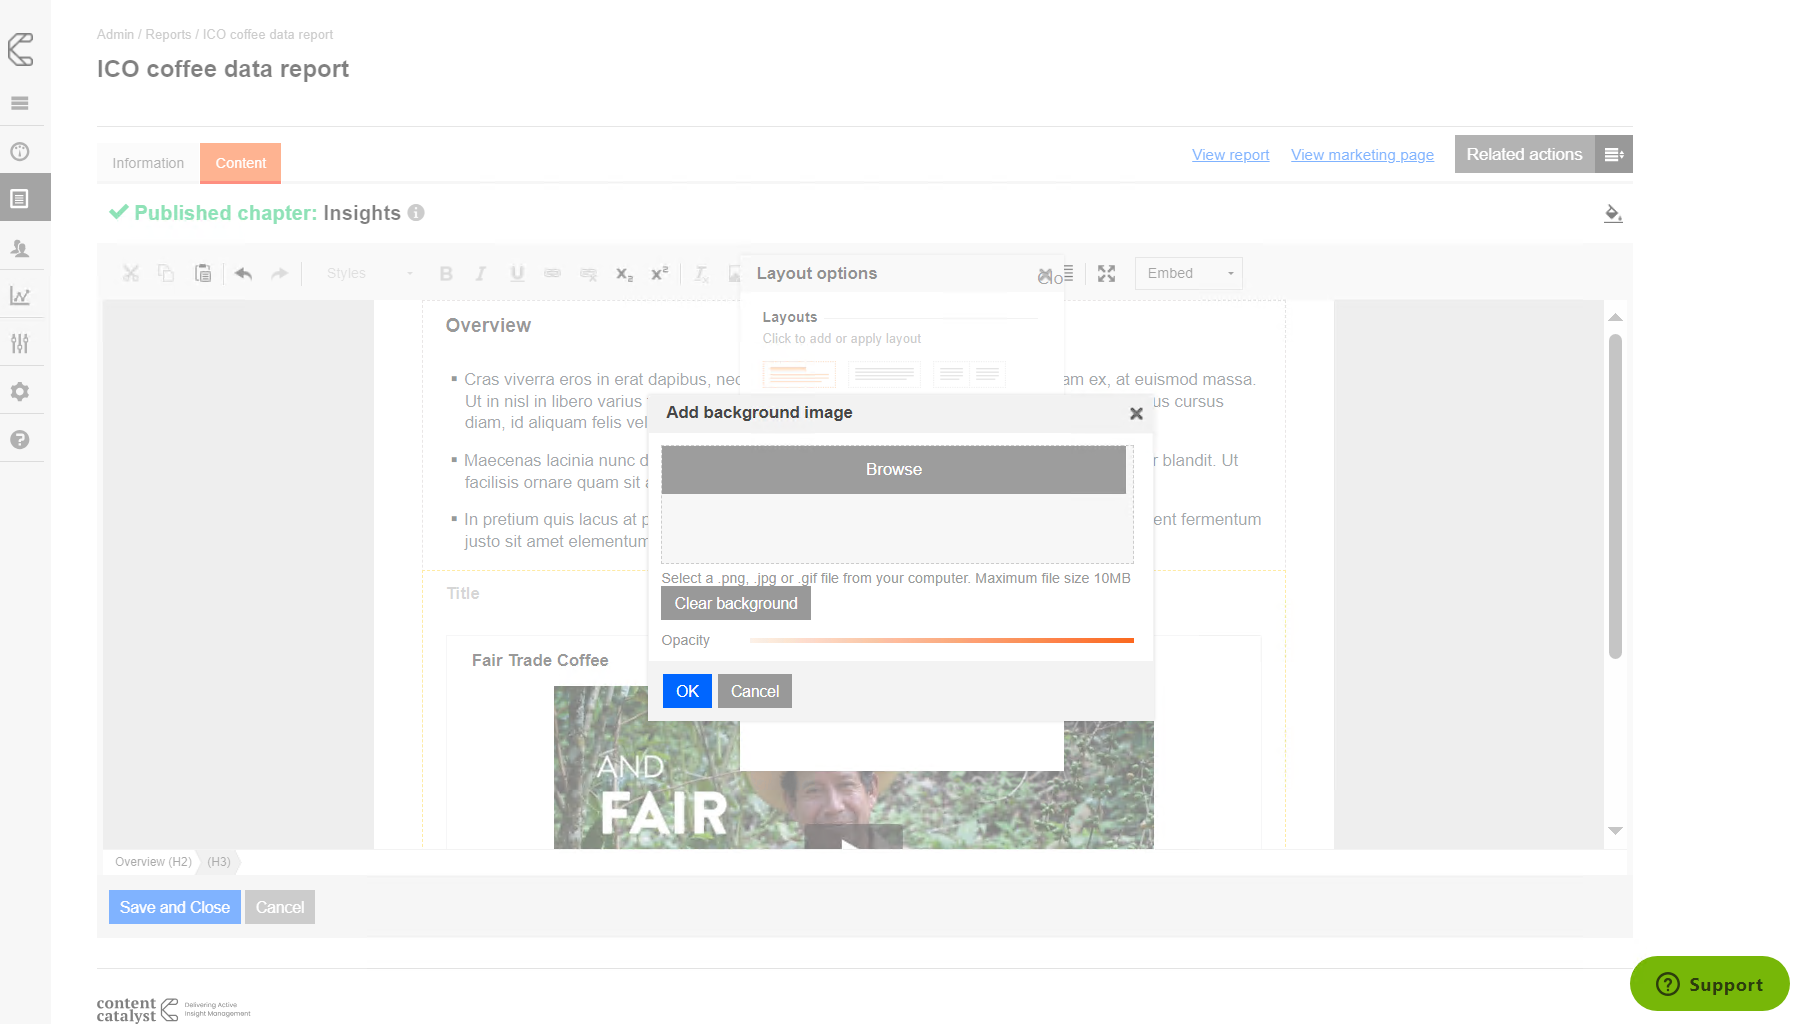Adjust the Opacity slider
The image size is (1809, 1024).
point(941,640)
